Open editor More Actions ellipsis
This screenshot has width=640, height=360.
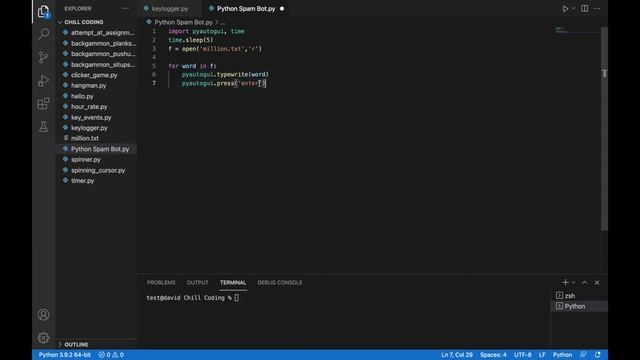coord(597,9)
